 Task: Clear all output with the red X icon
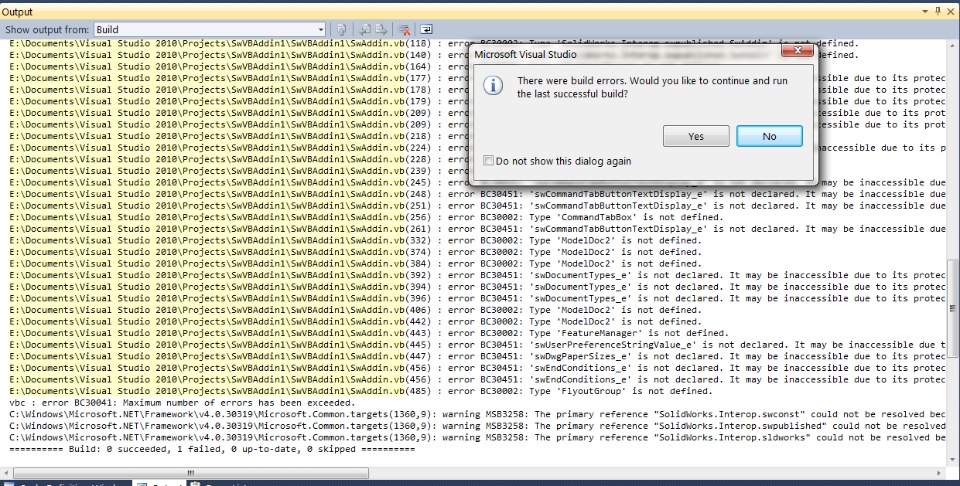(403, 29)
